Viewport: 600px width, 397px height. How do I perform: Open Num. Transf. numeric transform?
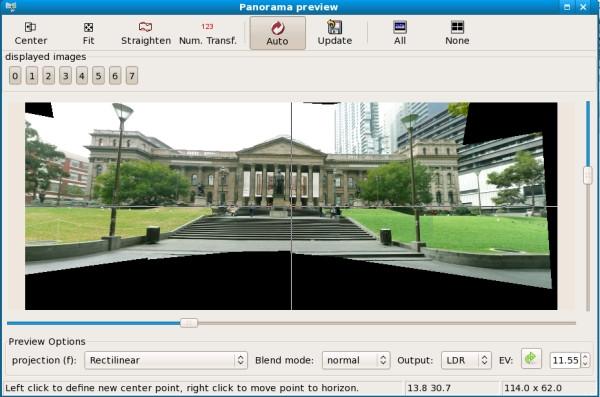tap(207, 26)
